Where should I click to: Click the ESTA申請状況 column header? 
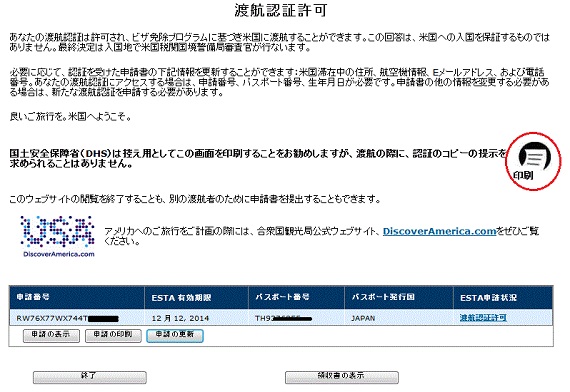503,297
